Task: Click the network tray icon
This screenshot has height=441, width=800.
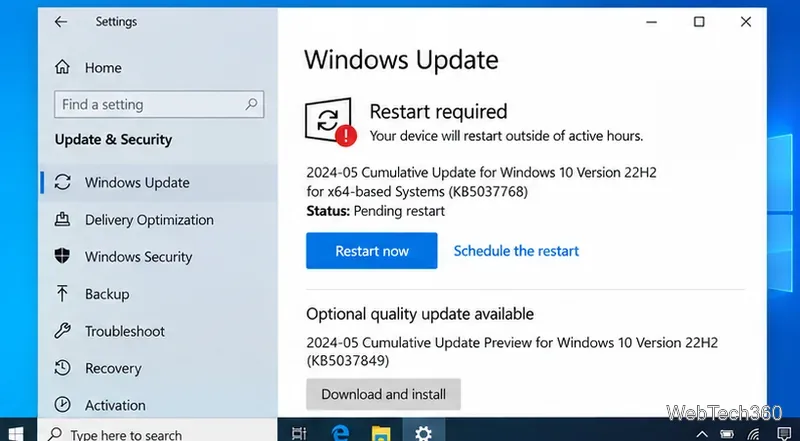Action: pos(753,435)
